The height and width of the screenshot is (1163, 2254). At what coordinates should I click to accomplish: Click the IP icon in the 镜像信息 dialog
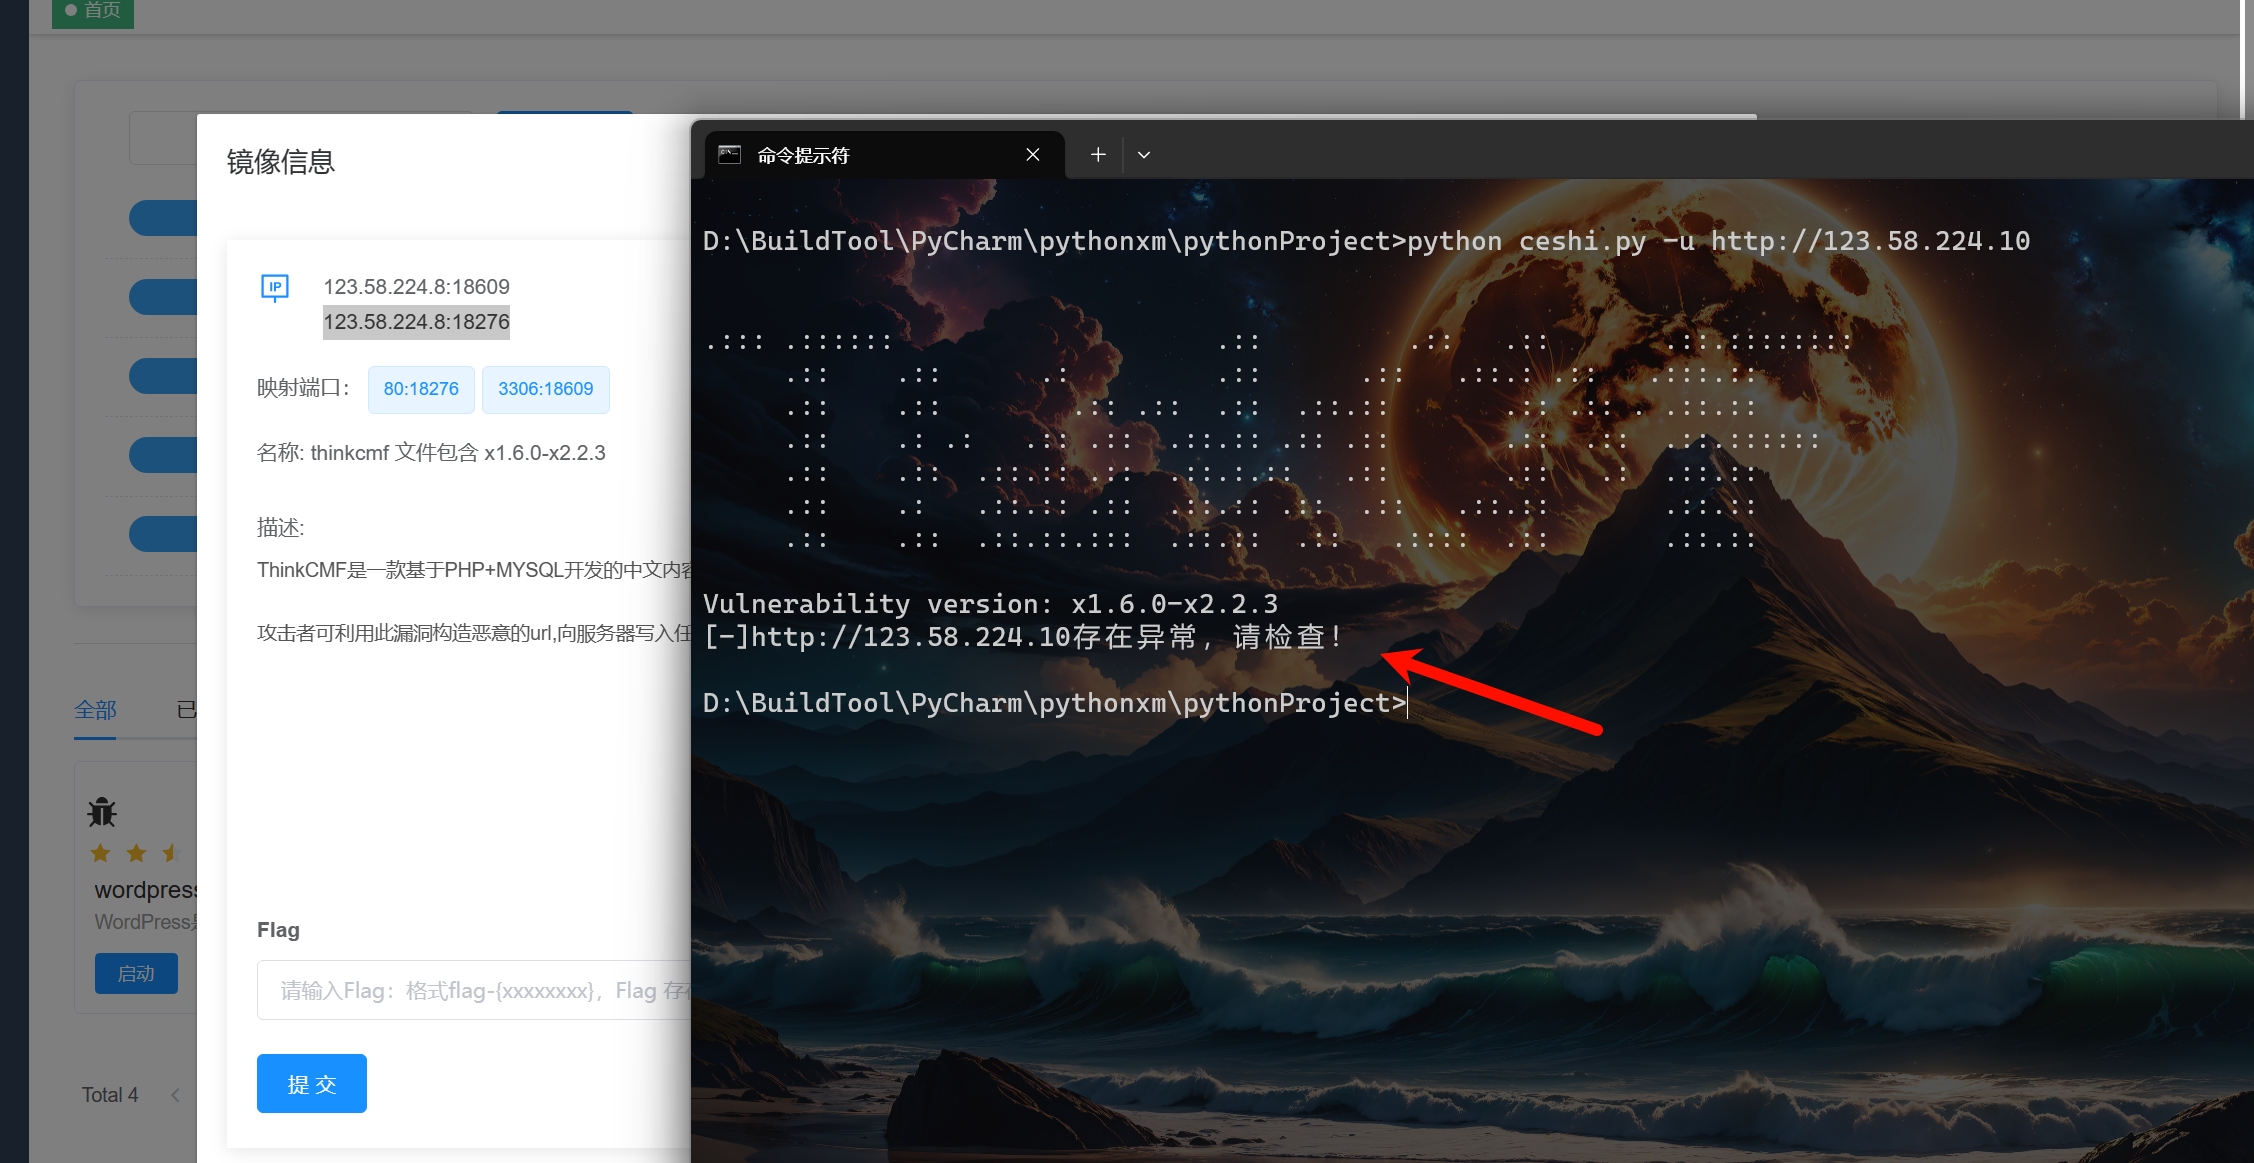[x=275, y=288]
